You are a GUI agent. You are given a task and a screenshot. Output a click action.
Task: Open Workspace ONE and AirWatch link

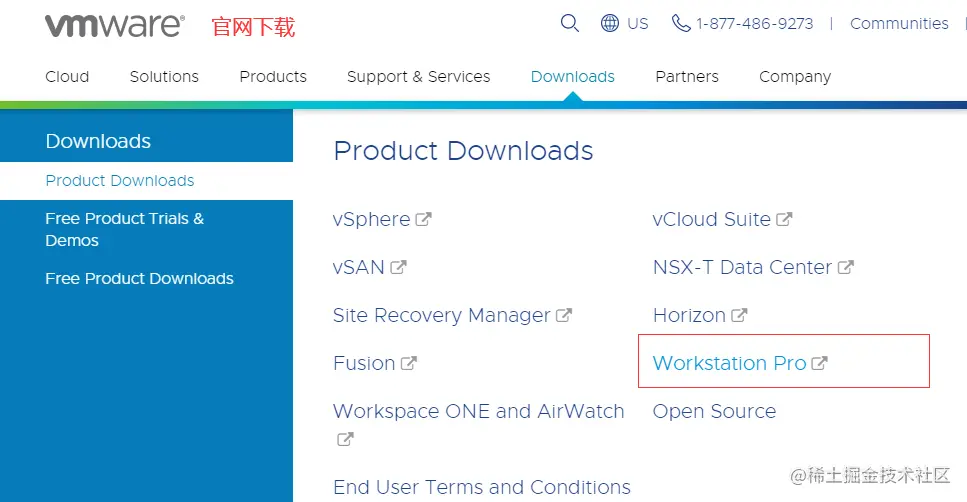coord(479,411)
